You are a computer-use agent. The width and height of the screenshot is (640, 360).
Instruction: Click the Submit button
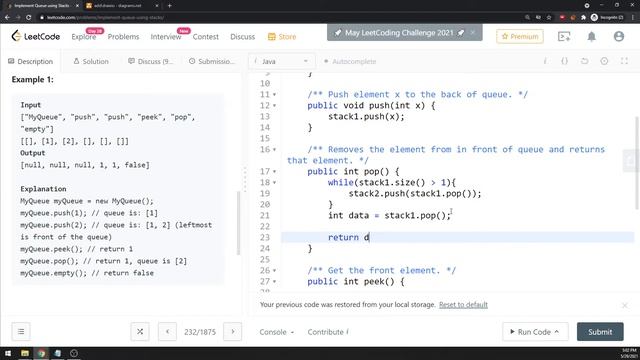point(600,332)
